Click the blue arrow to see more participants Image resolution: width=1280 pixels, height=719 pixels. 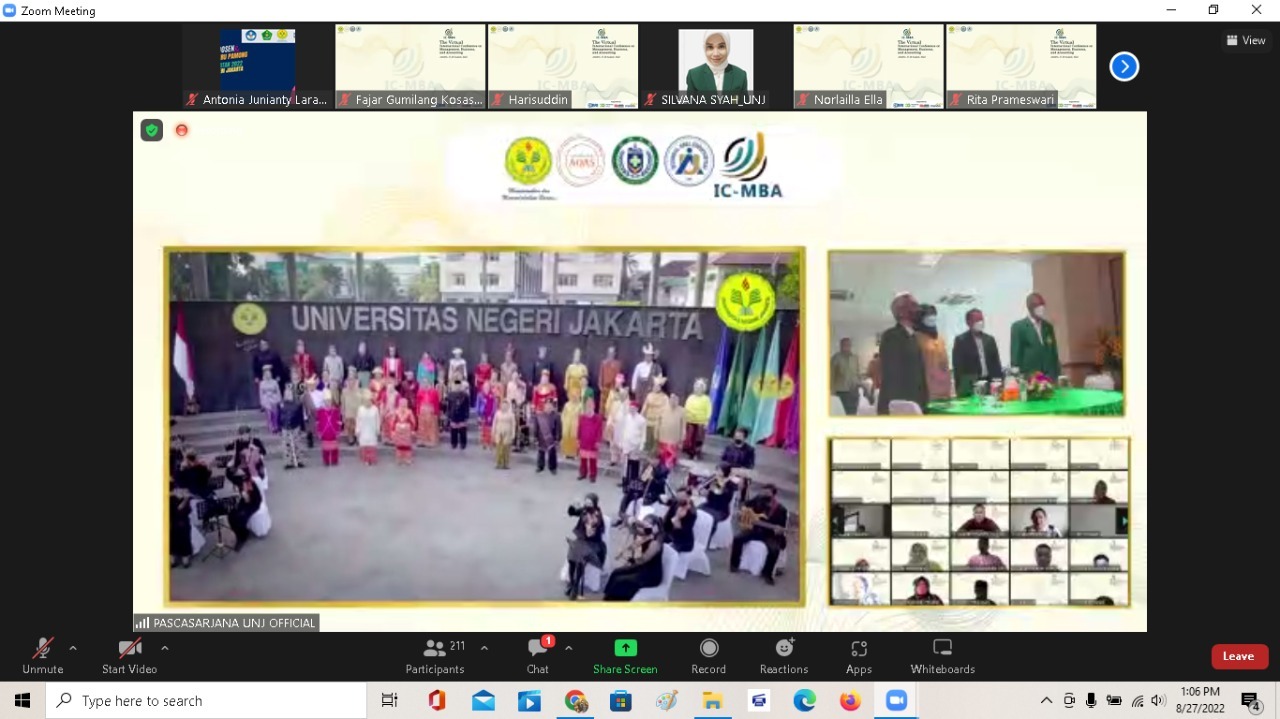click(x=1124, y=66)
